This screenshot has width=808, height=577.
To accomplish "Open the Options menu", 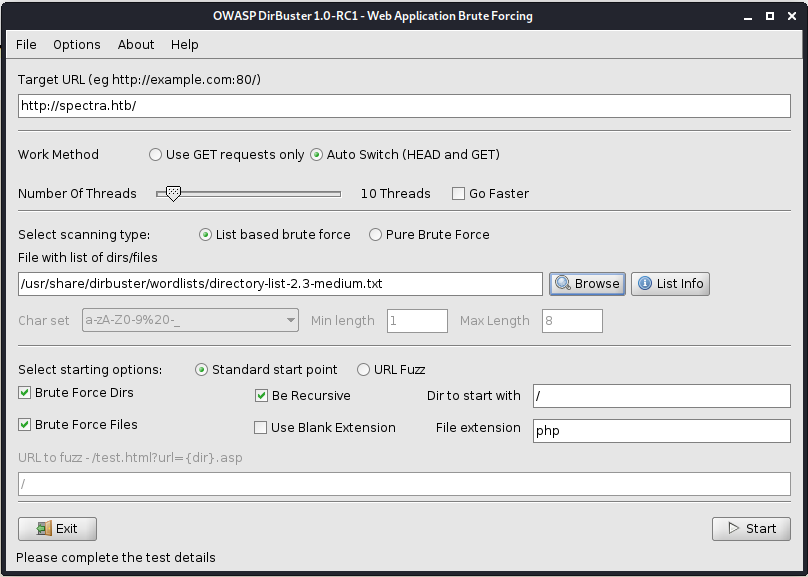I will (x=77, y=45).
